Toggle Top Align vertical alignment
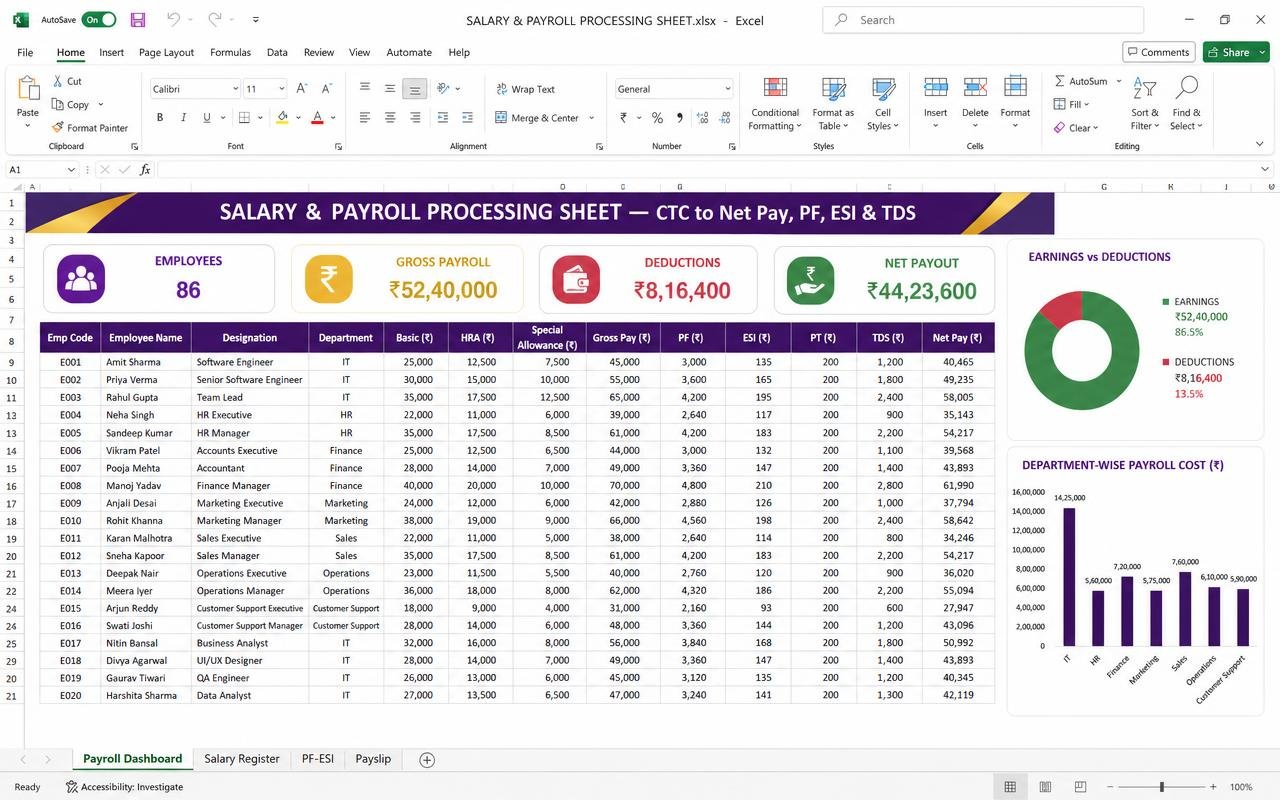Viewport: 1280px width, 800px height. point(365,88)
